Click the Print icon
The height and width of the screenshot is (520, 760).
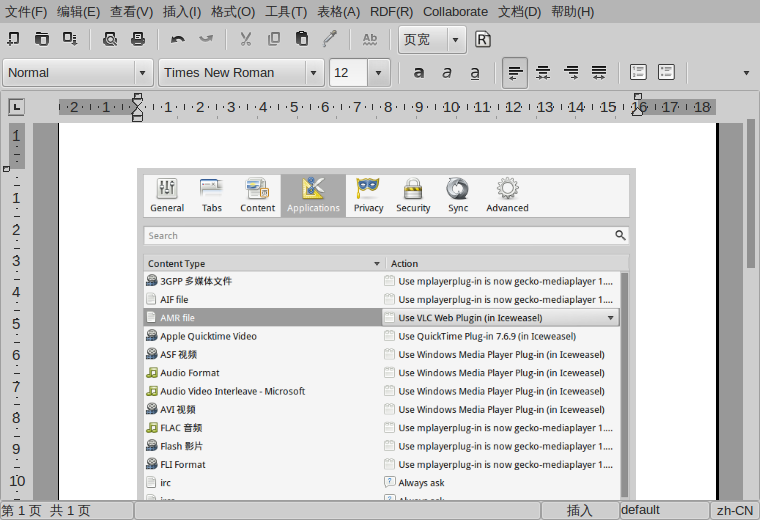tap(138, 39)
